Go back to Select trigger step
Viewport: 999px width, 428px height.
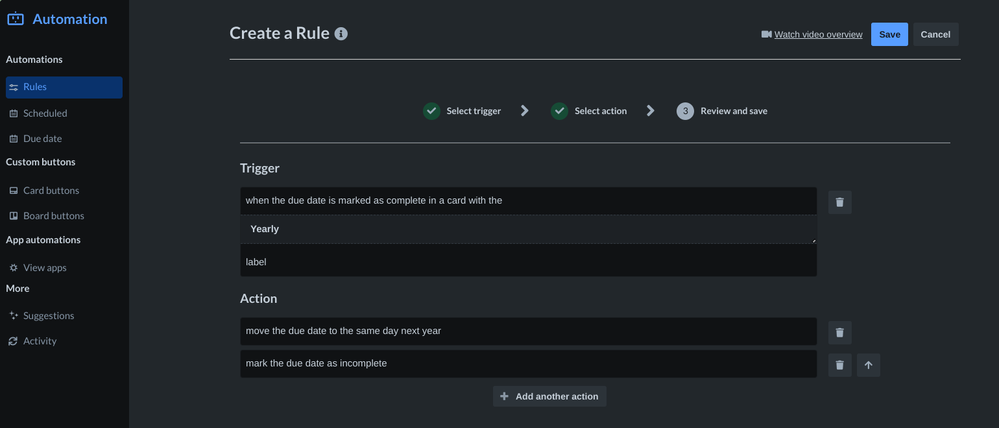coord(473,111)
